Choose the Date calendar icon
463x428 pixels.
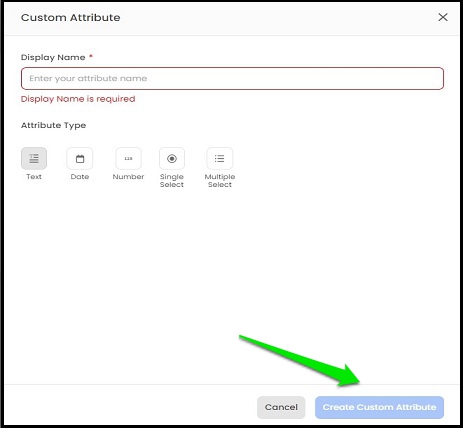80,159
